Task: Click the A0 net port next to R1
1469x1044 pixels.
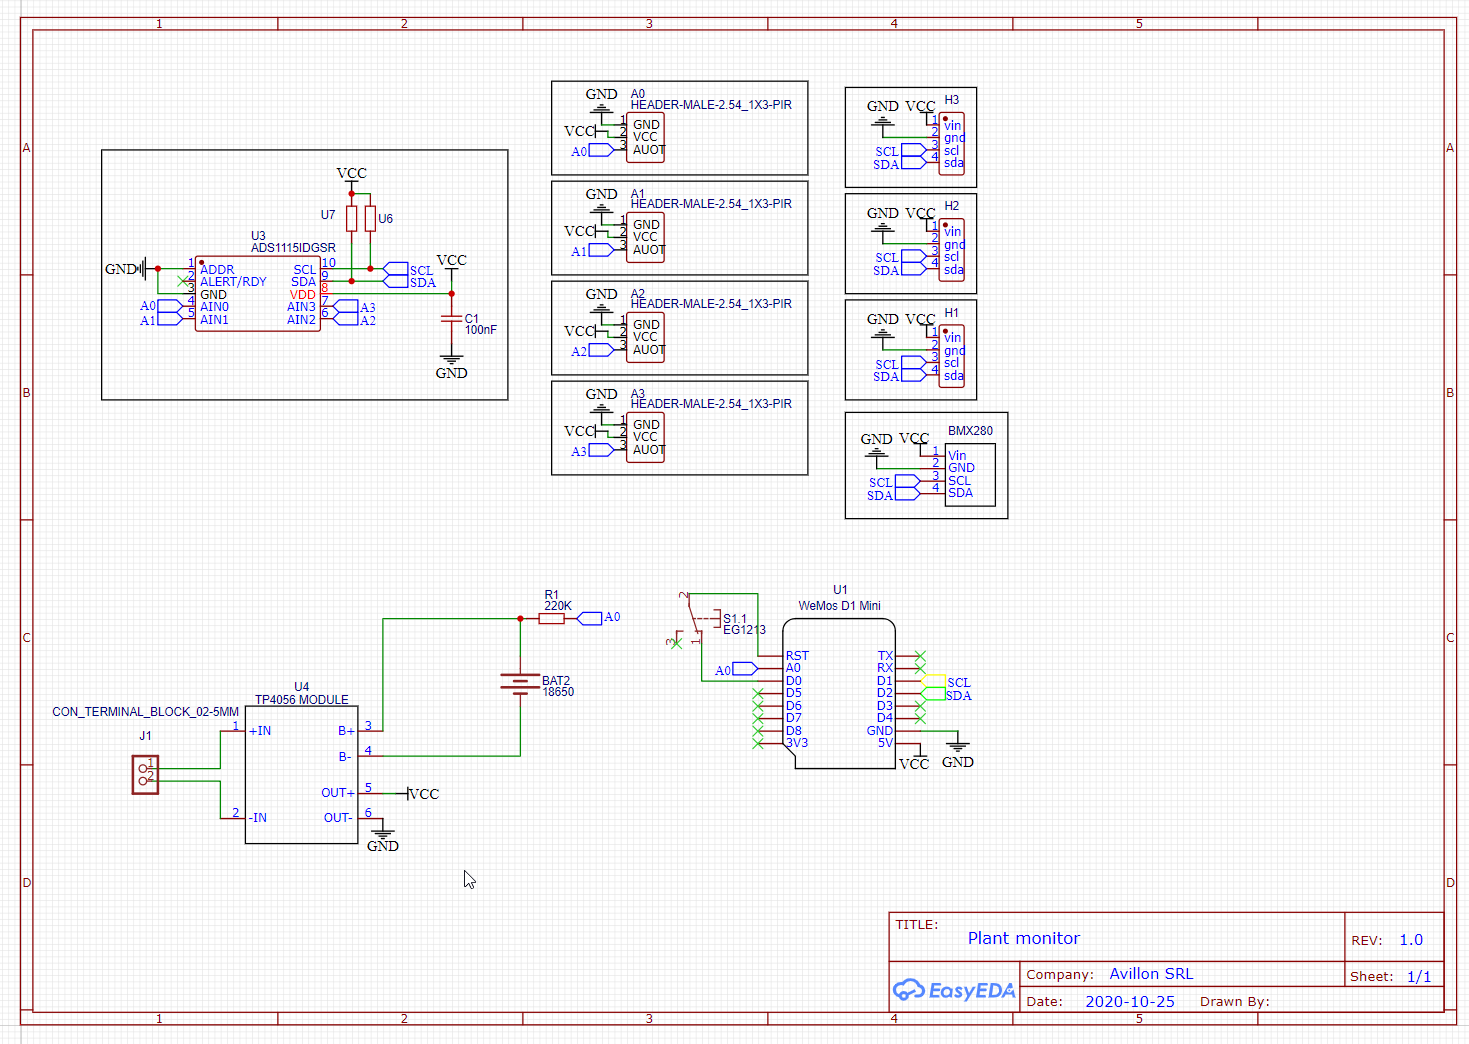Action: coord(600,618)
